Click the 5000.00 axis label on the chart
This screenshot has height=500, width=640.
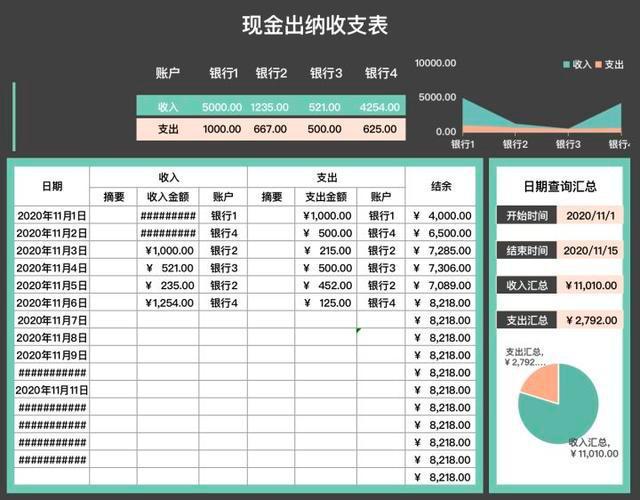[x=437, y=97]
